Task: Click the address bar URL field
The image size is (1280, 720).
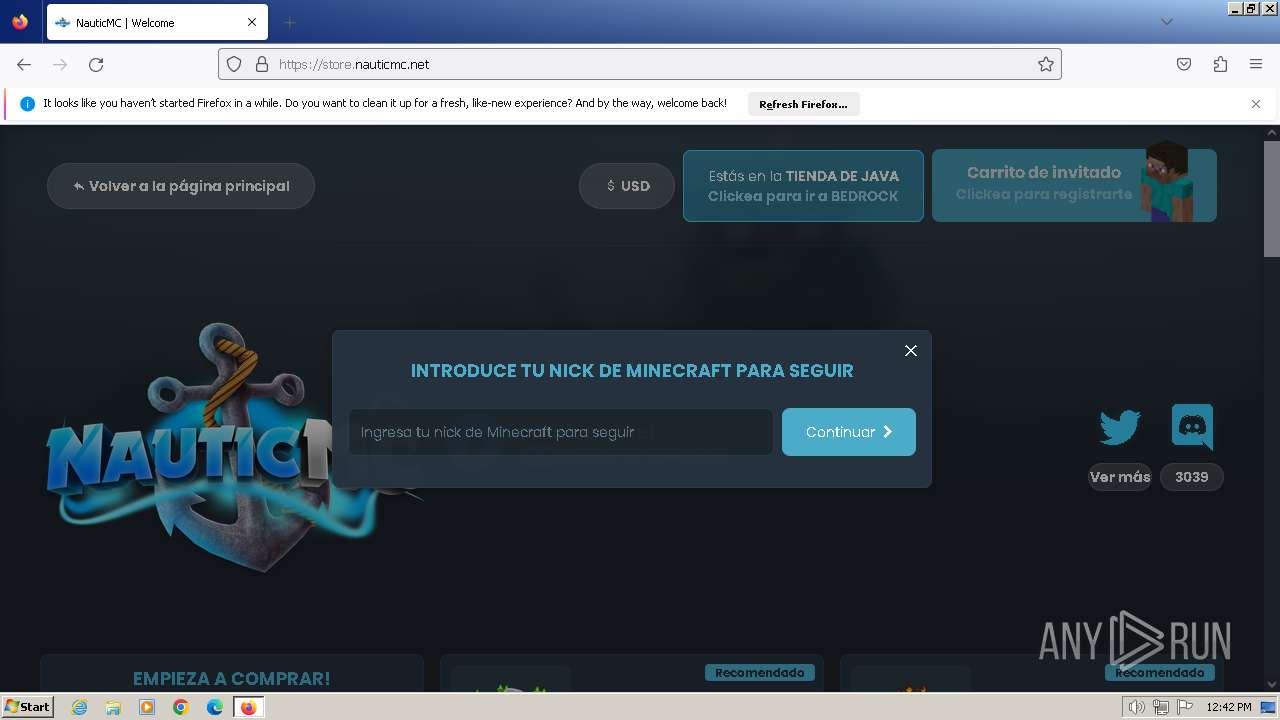Action: coord(640,64)
